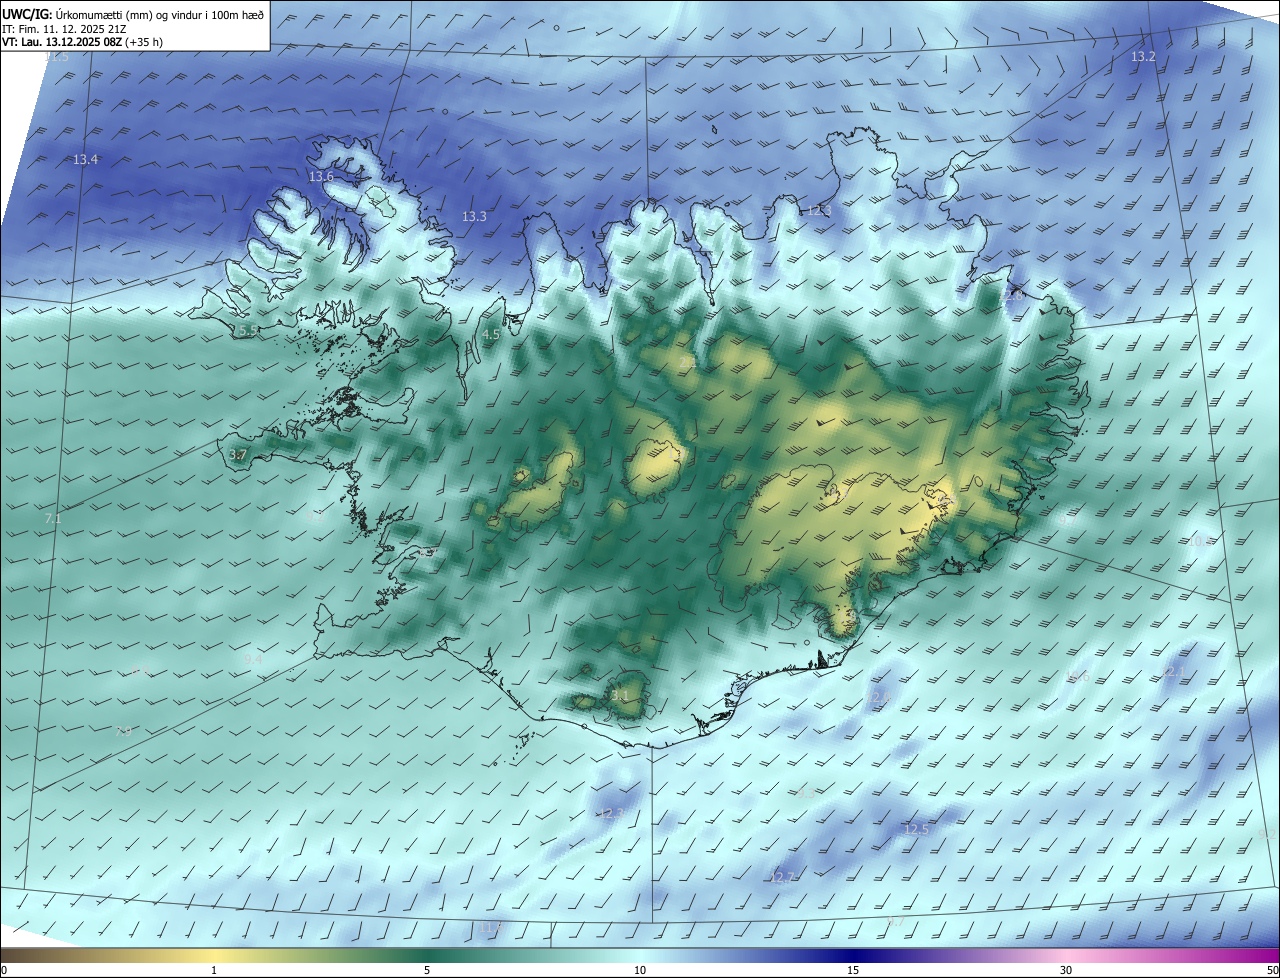Click the 9.4 value label on the map
The width and height of the screenshot is (1280, 978).
[253, 660]
